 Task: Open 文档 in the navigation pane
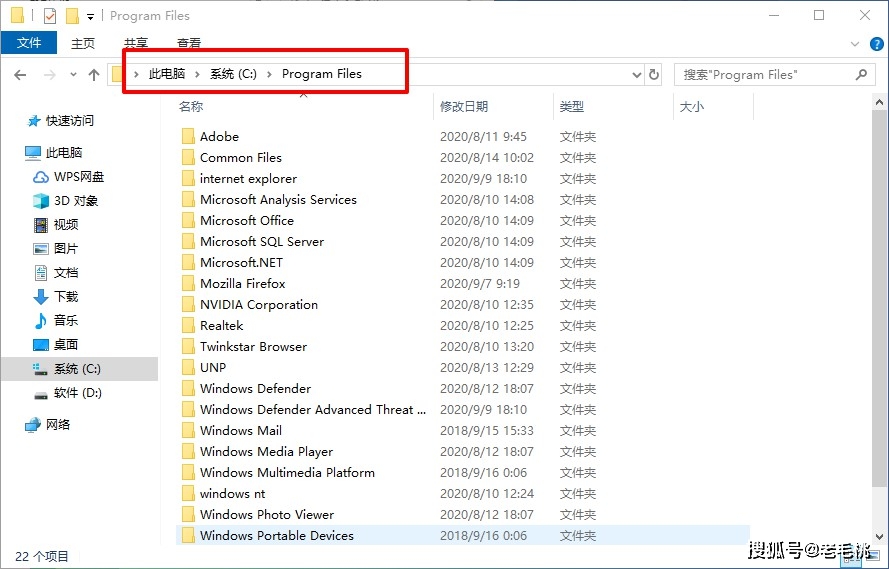[56, 273]
